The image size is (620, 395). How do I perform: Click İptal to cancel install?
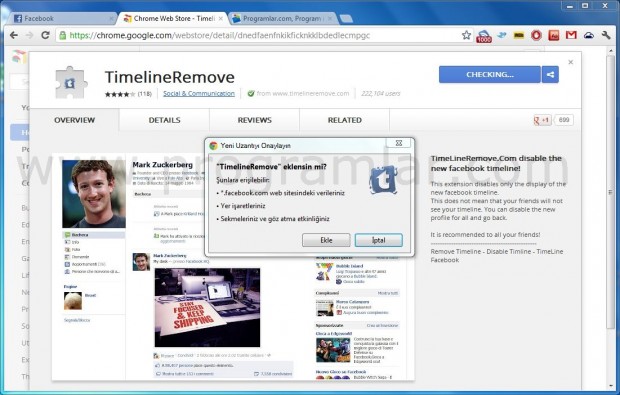(x=378, y=240)
